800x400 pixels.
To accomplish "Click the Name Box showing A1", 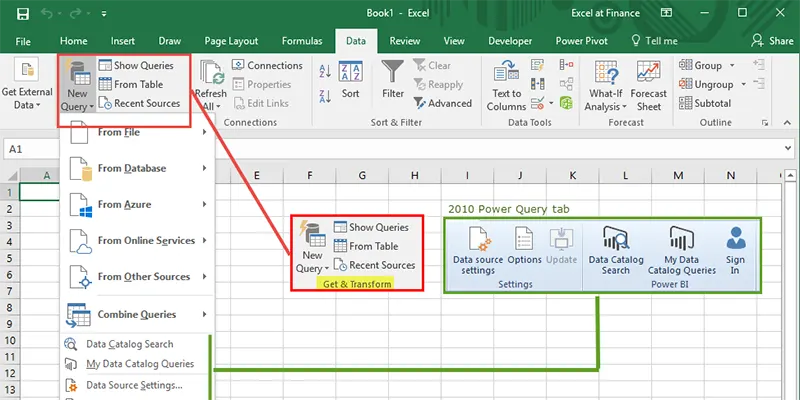I will click(x=31, y=149).
